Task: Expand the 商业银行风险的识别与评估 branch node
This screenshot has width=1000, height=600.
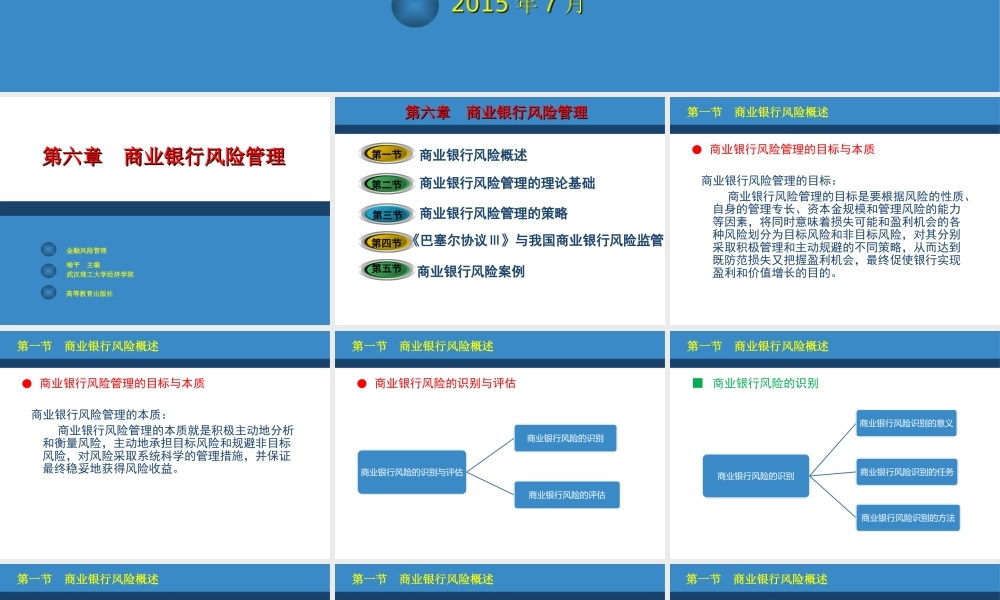Action: pyautogui.click(x=413, y=470)
